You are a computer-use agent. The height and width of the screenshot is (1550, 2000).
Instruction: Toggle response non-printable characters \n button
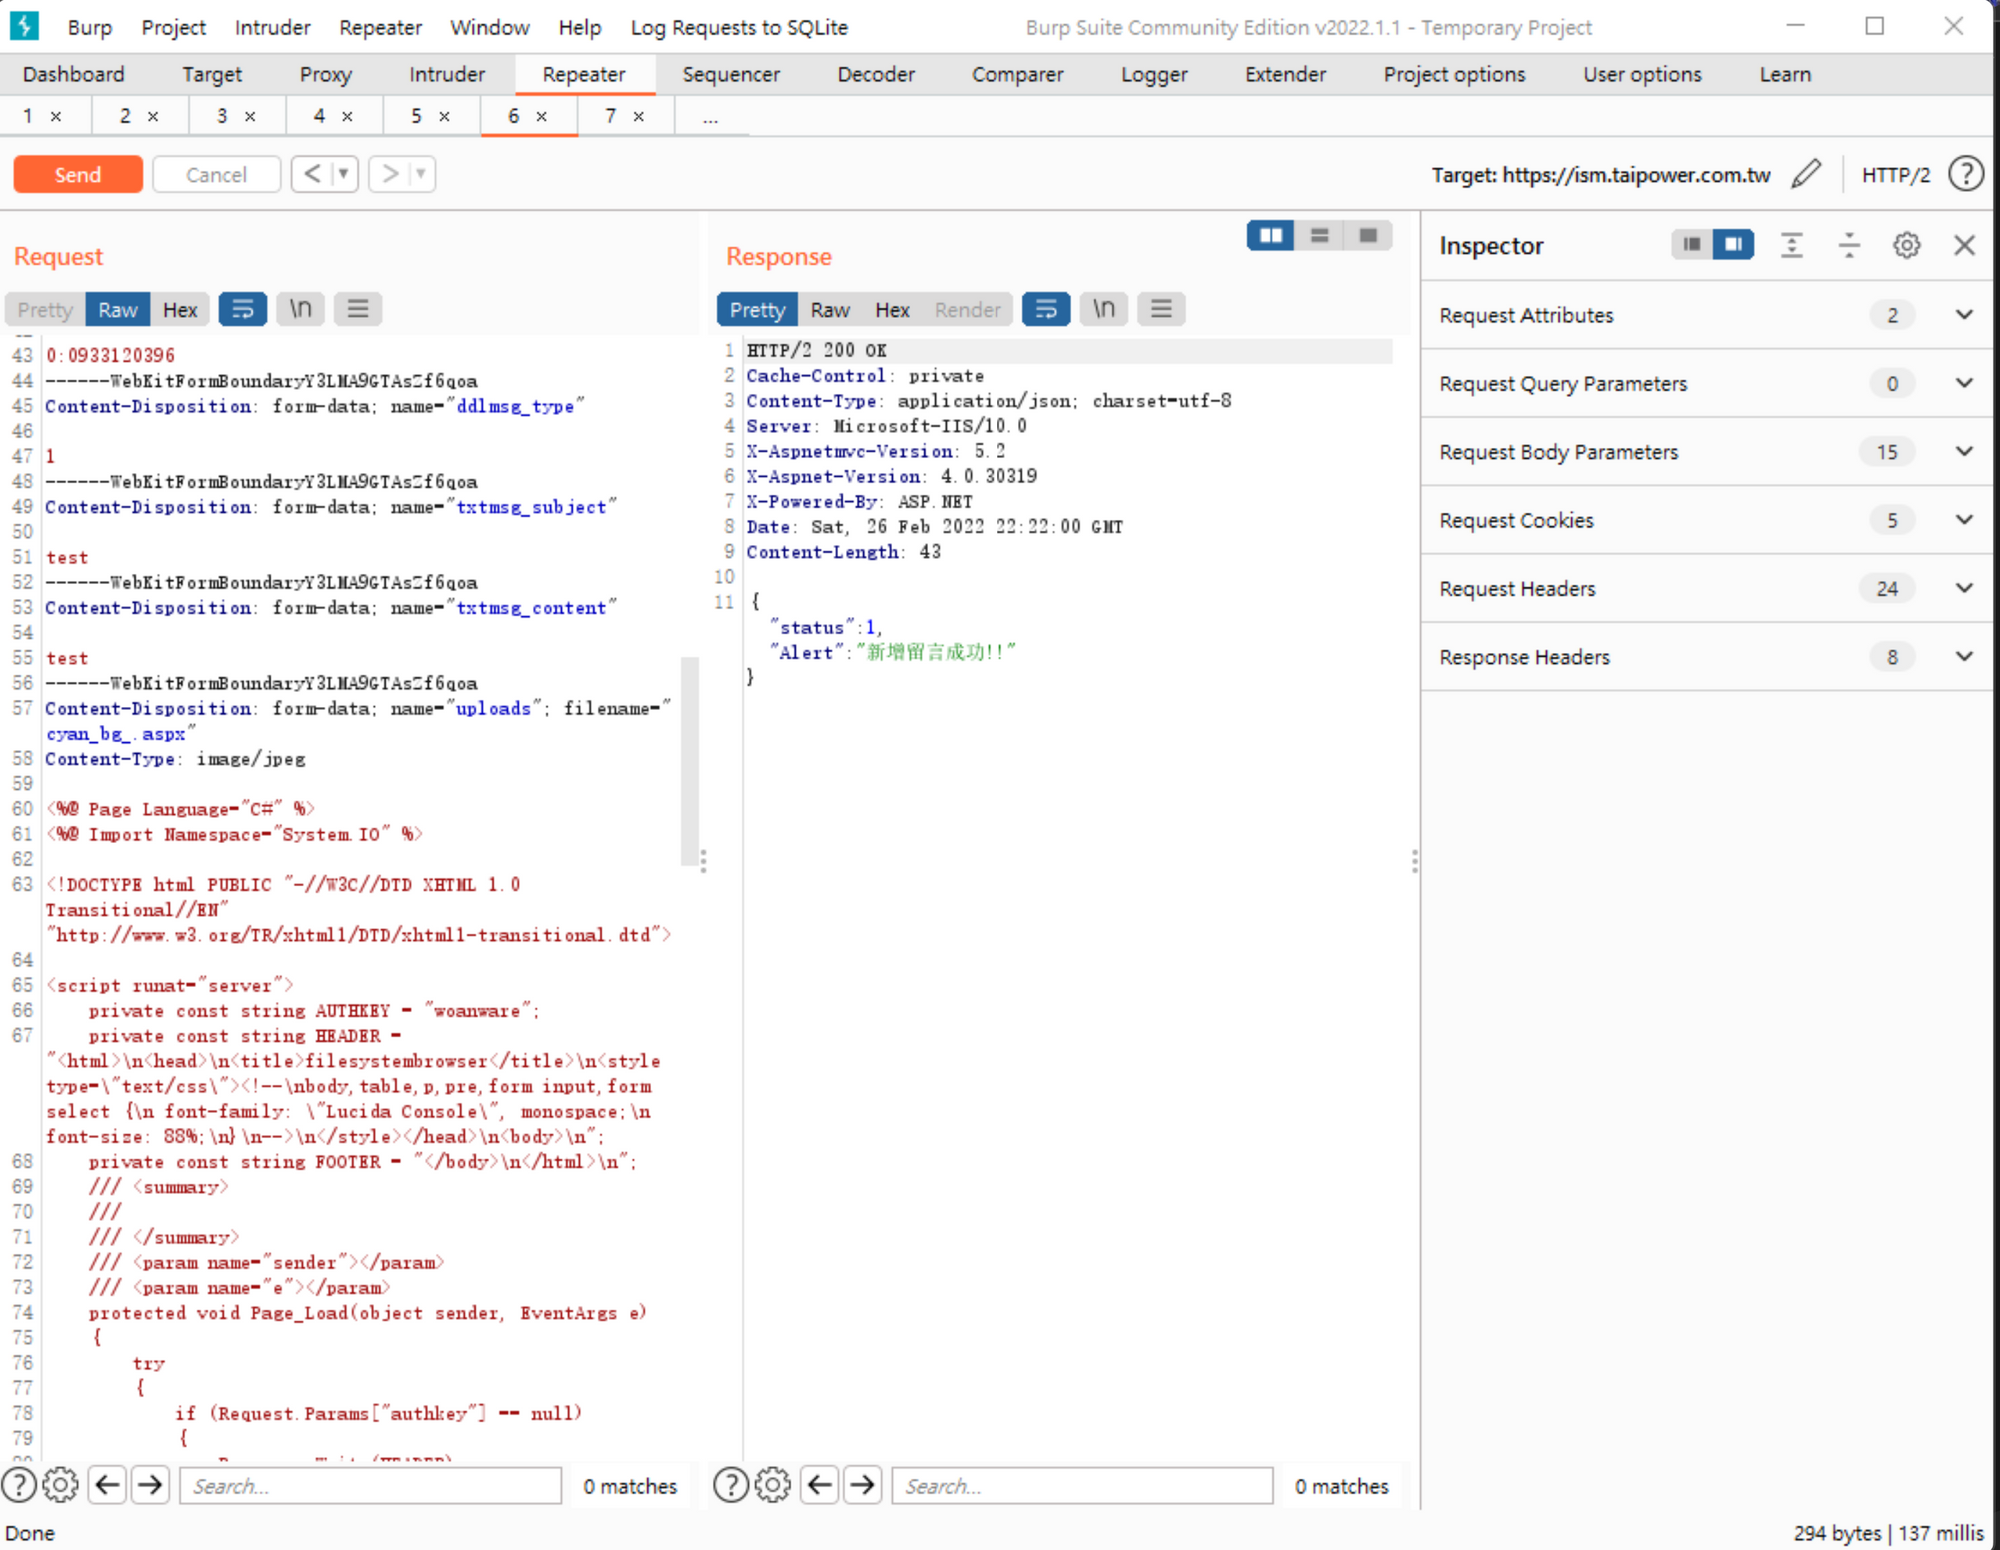coord(1104,309)
